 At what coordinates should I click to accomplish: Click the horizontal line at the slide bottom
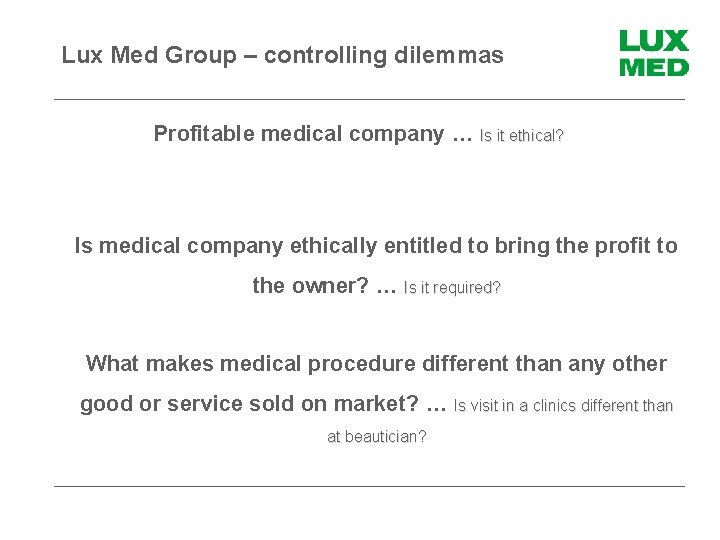point(368,486)
